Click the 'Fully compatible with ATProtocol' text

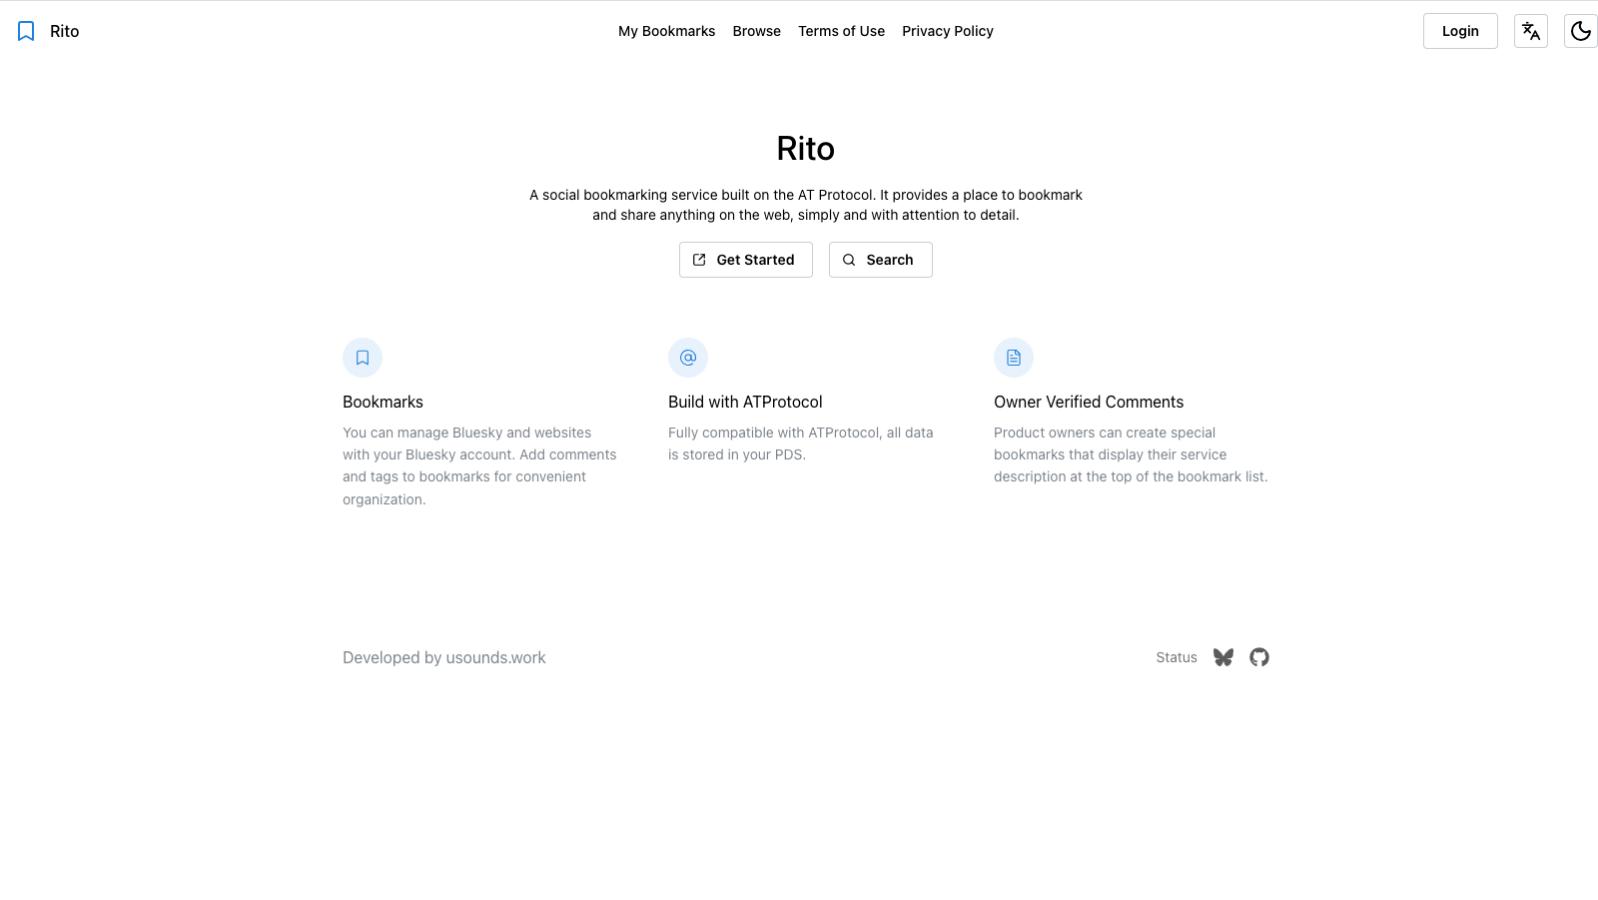801,444
